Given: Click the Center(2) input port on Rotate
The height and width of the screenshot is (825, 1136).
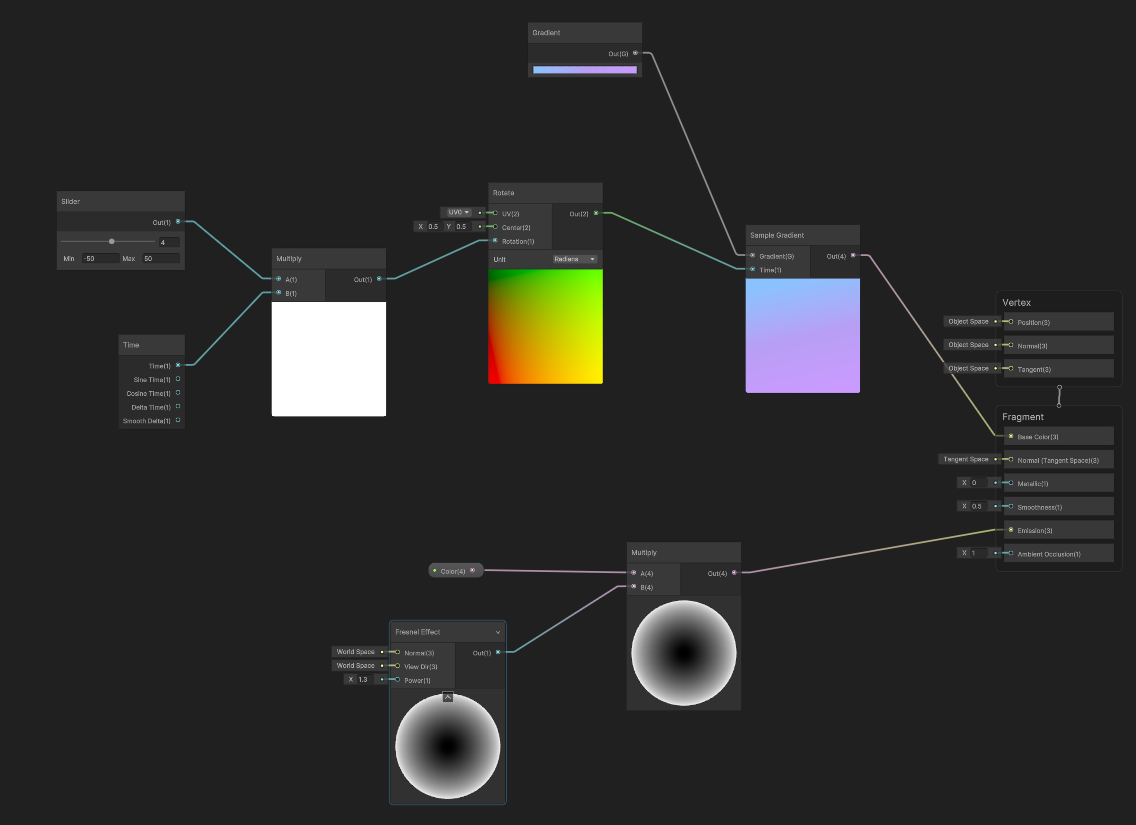Looking at the screenshot, I should point(495,227).
